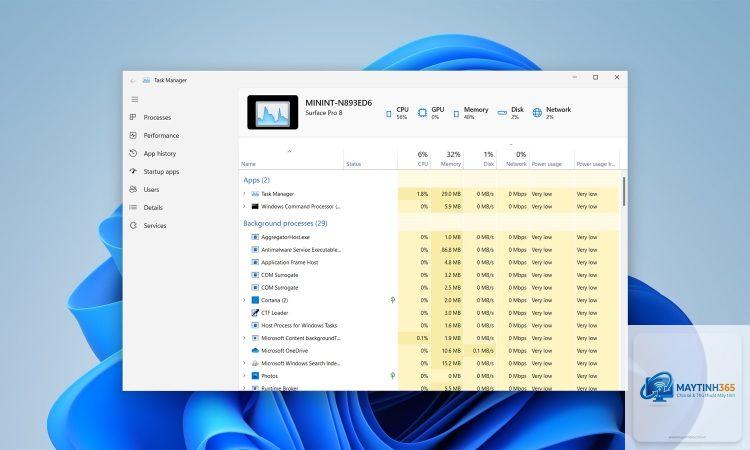Click the 15.2 MB memory cell
This screenshot has width=750, height=450.
447,363
